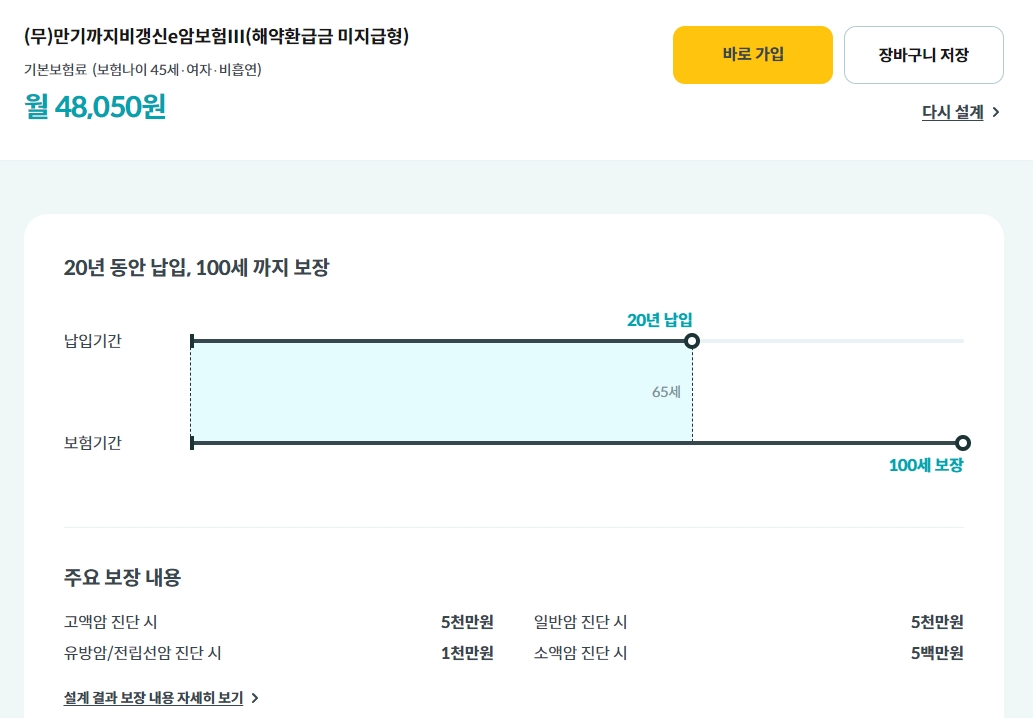This screenshot has height=718, width=1033.
Task: Select the 20년 납입 slider handle
Action: point(692,341)
